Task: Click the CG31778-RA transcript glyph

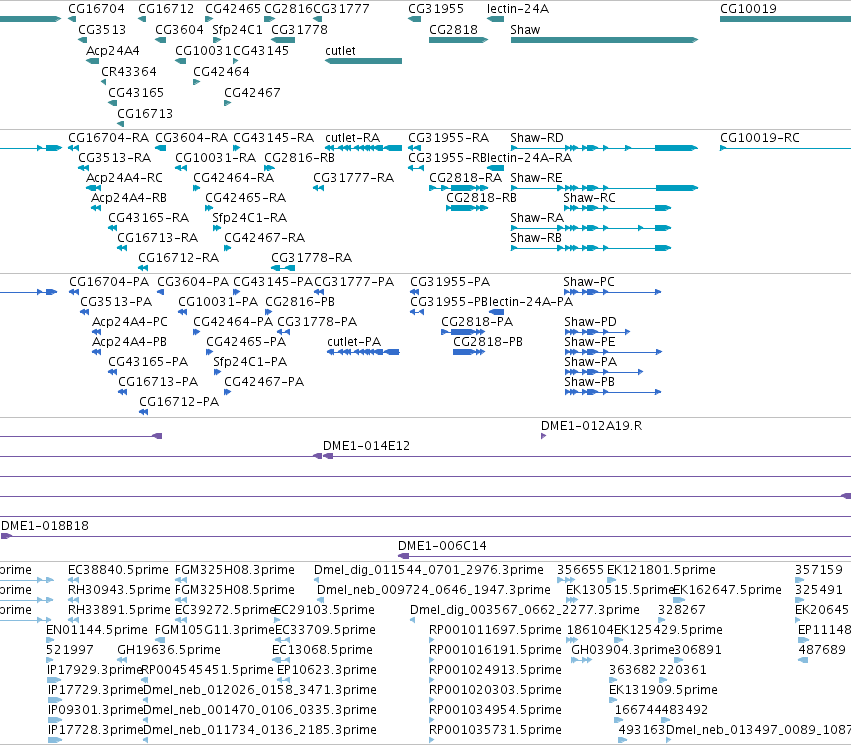Action: click(x=283, y=268)
